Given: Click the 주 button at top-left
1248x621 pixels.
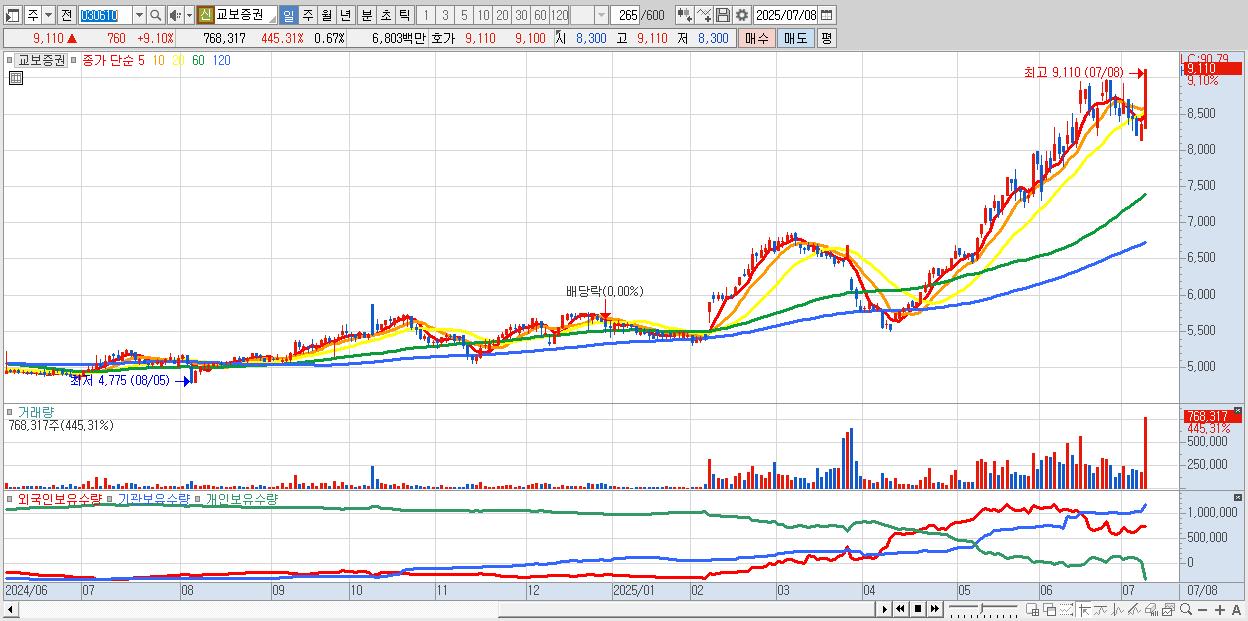Looking at the screenshot, I should (33, 15).
